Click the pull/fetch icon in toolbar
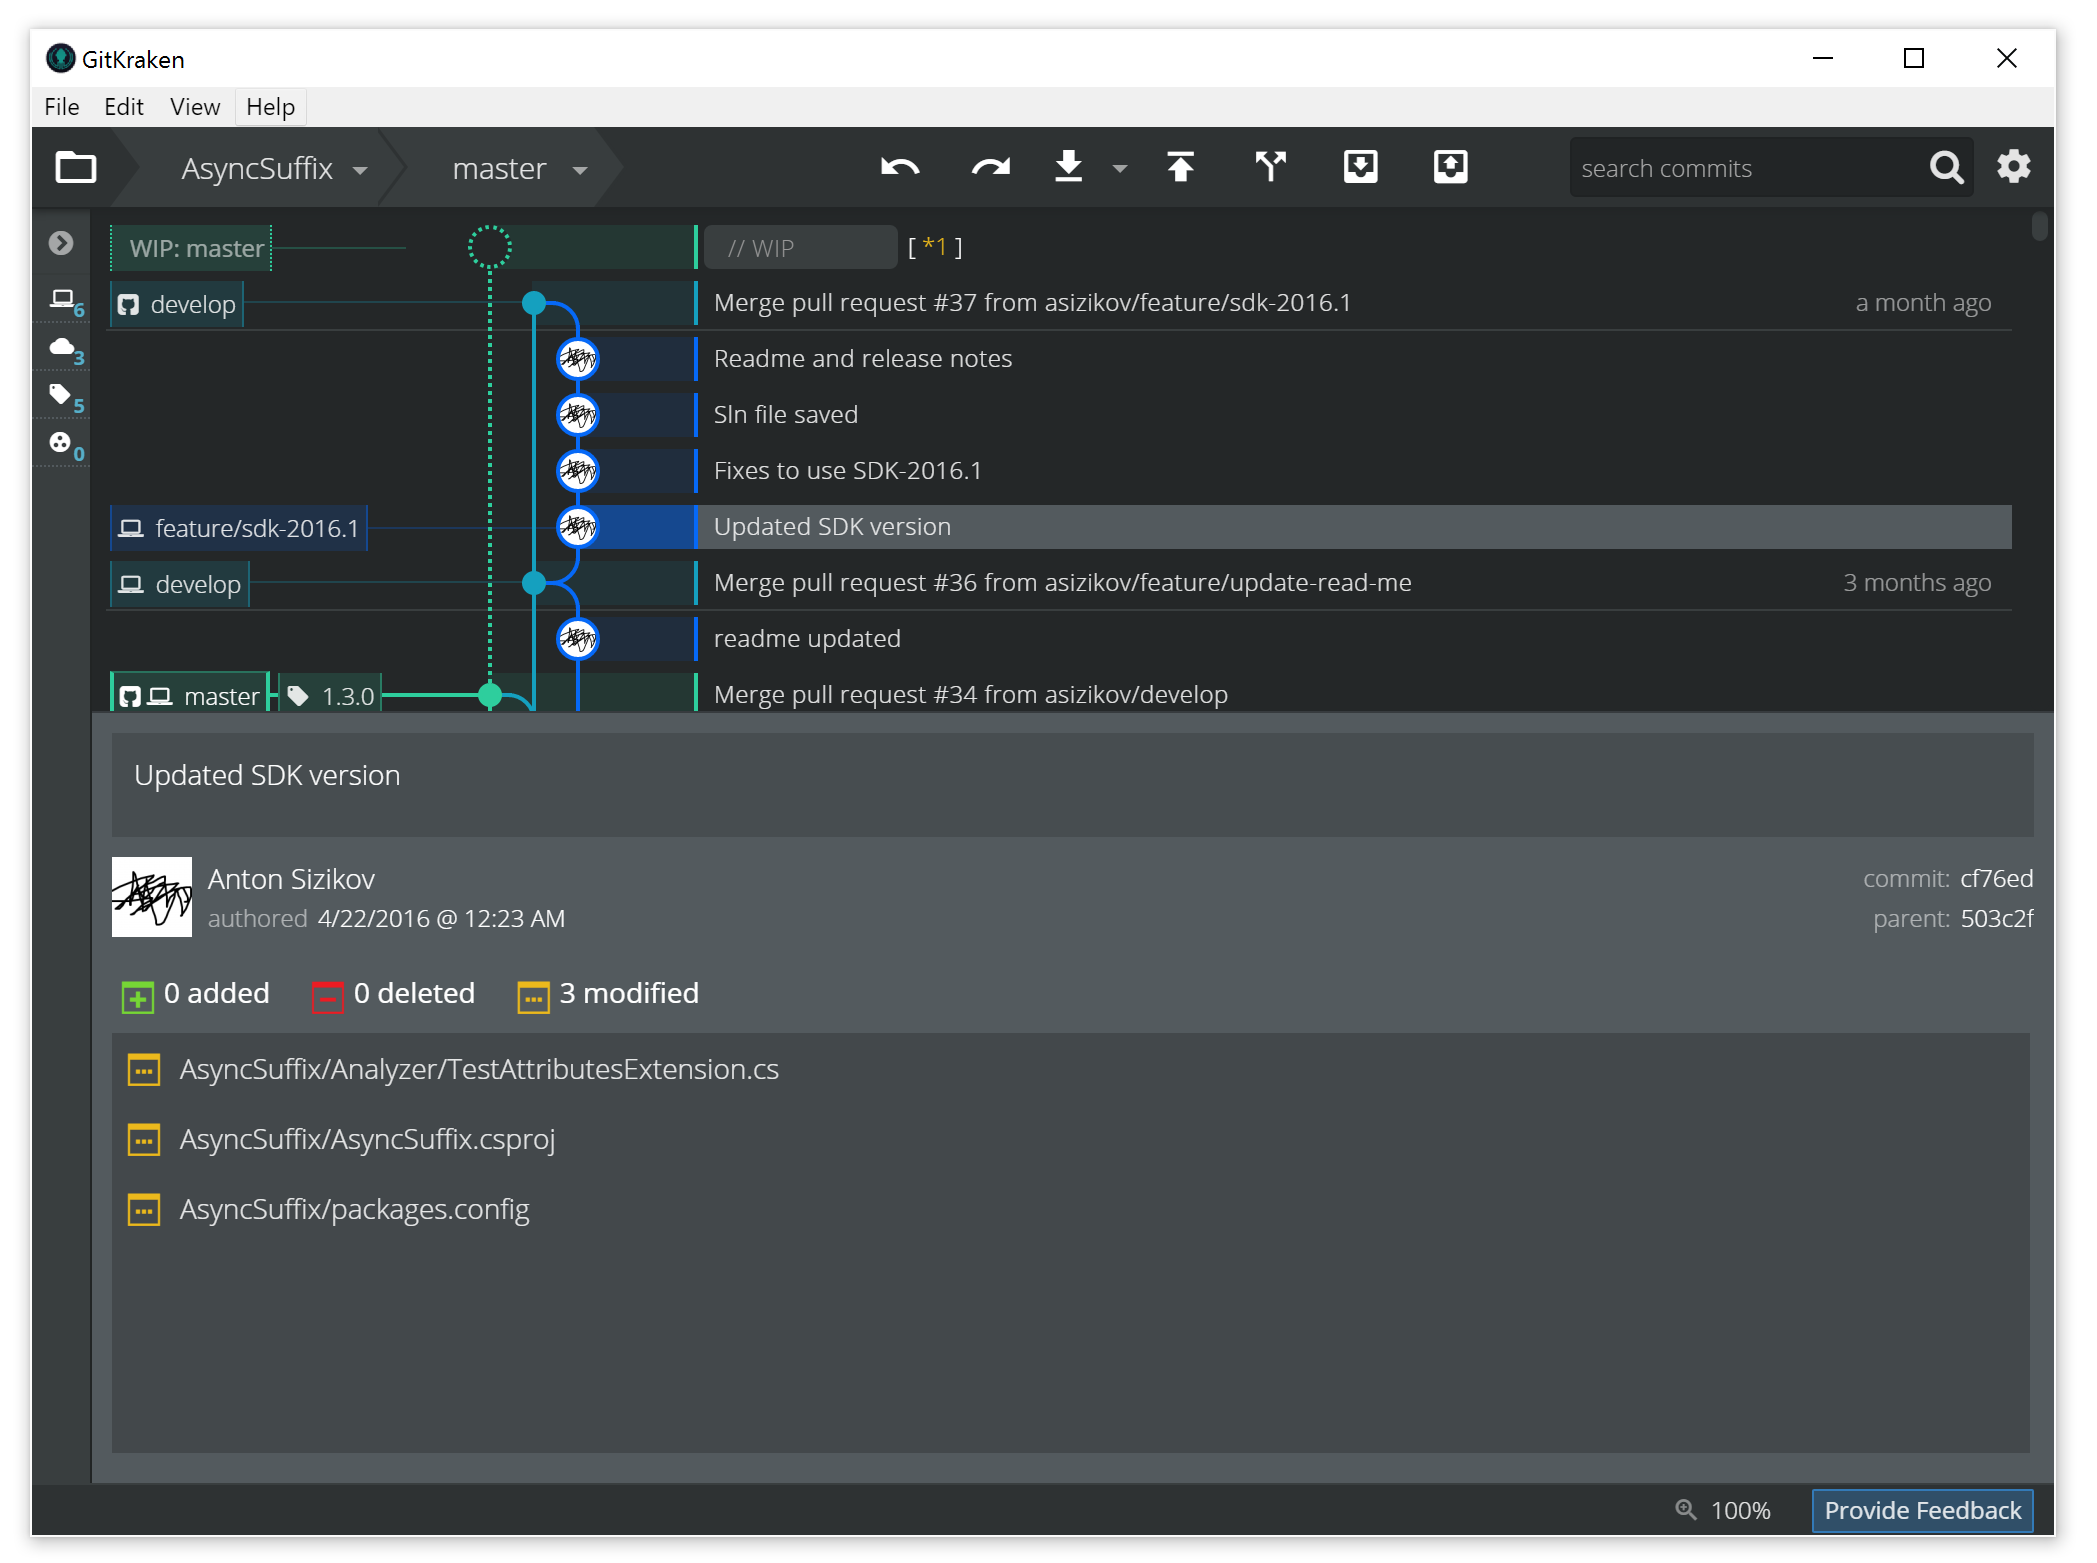 (1071, 167)
